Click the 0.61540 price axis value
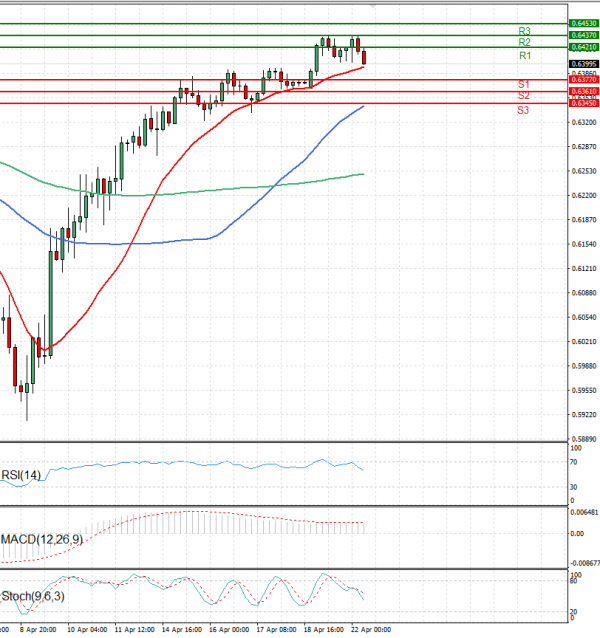 point(584,244)
